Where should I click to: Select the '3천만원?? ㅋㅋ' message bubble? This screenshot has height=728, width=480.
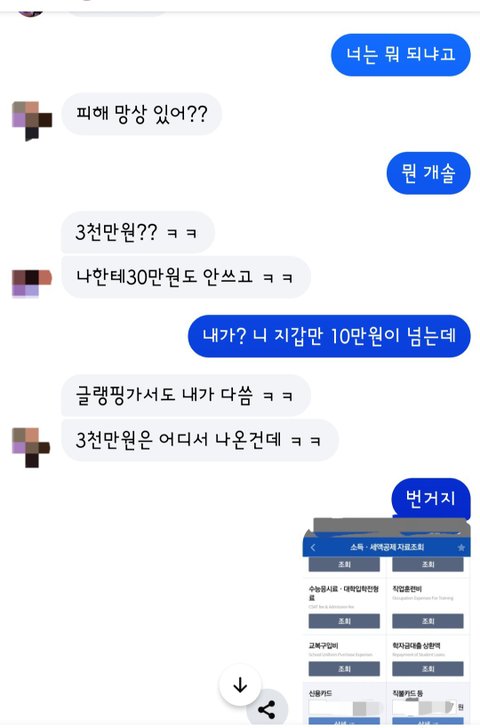[137, 232]
